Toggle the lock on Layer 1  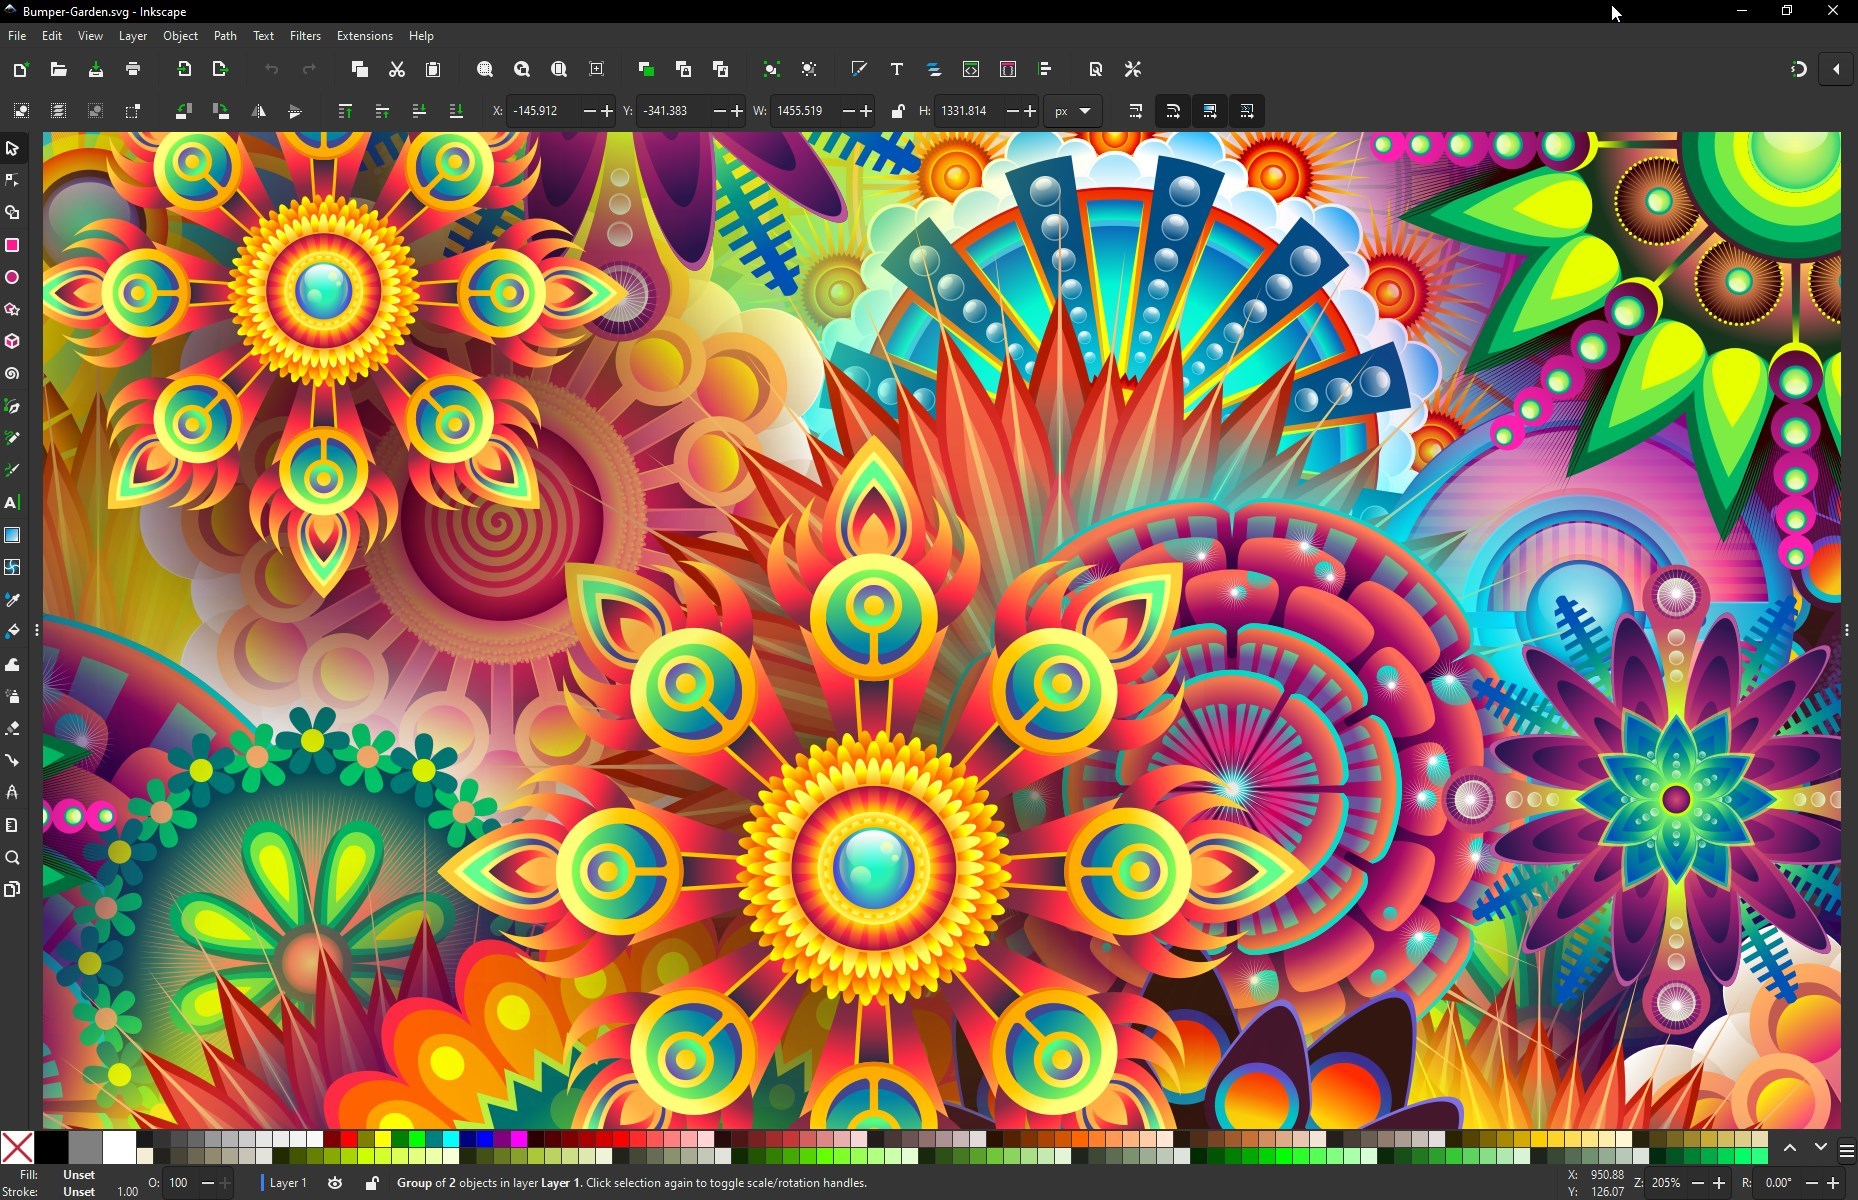[371, 1183]
